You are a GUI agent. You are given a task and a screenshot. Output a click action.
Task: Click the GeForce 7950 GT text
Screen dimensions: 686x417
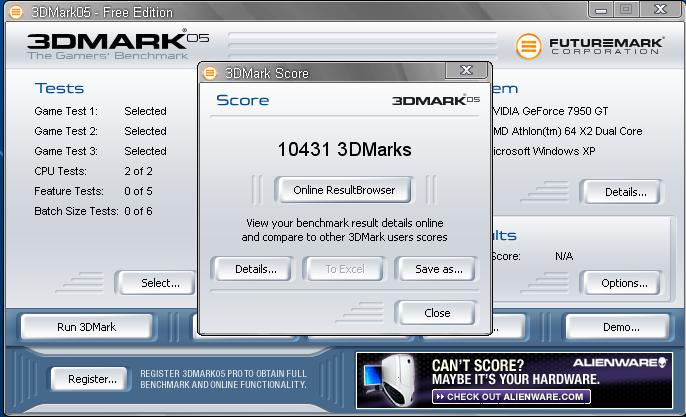click(565, 111)
